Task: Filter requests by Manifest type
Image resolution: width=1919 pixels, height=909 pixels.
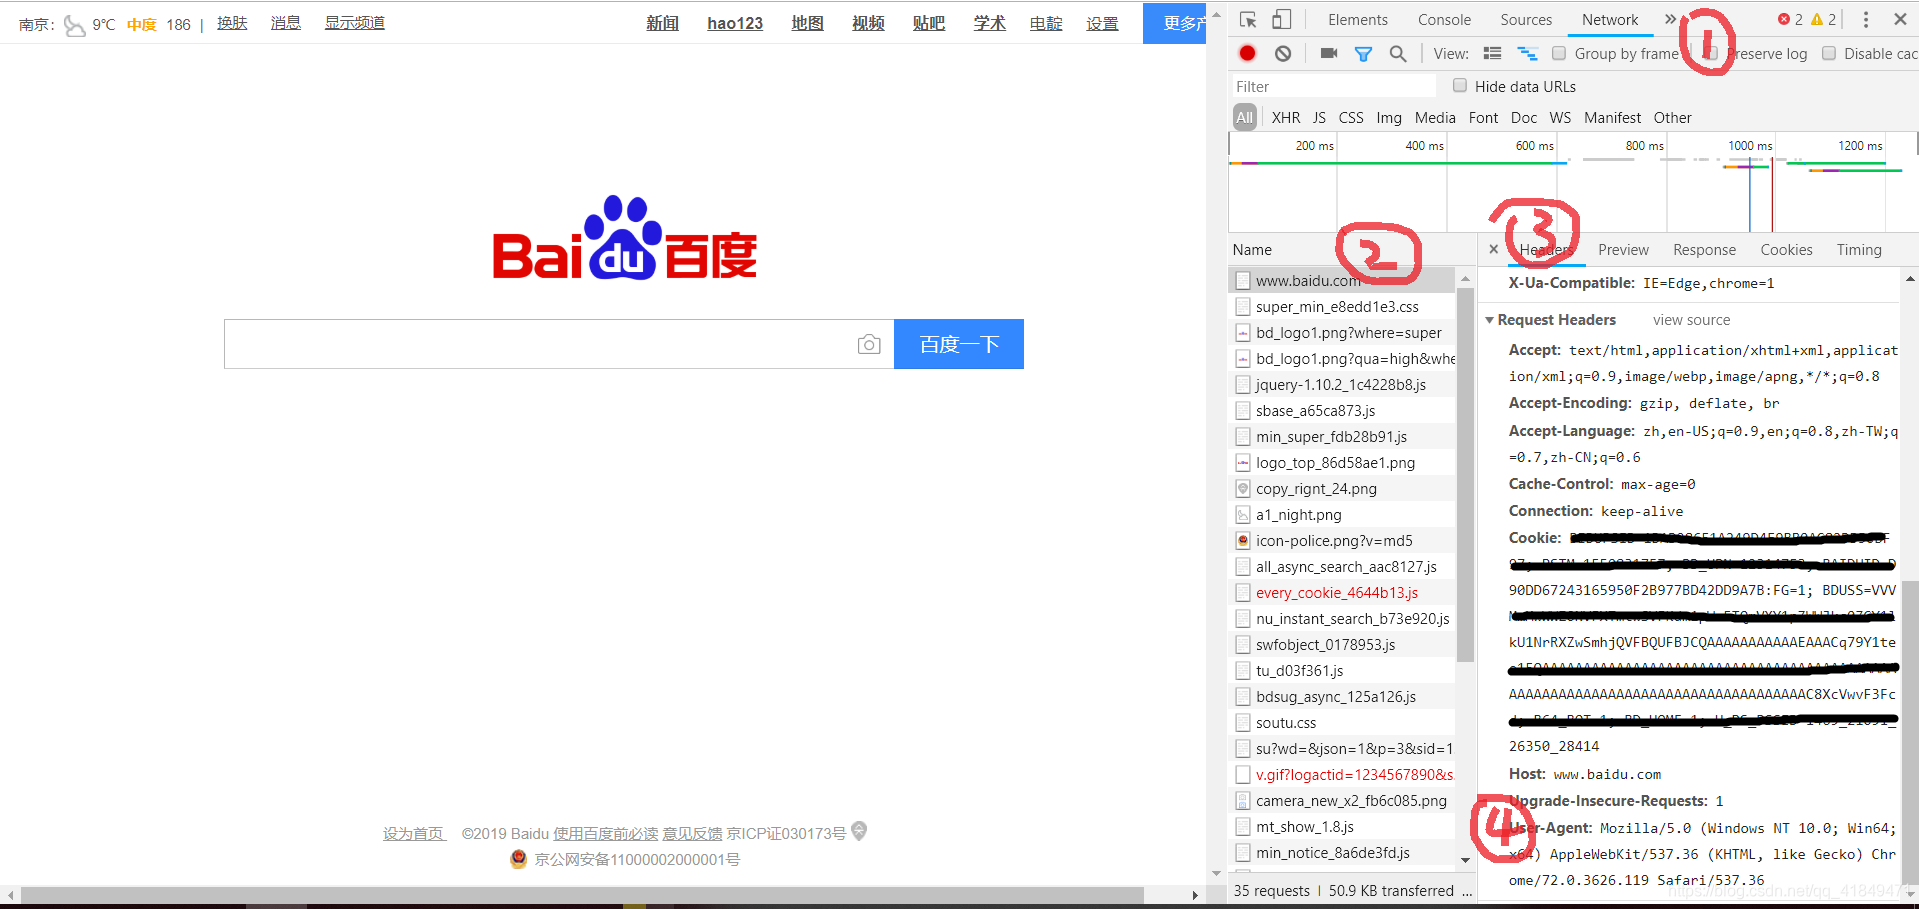Action: tap(1612, 117)
